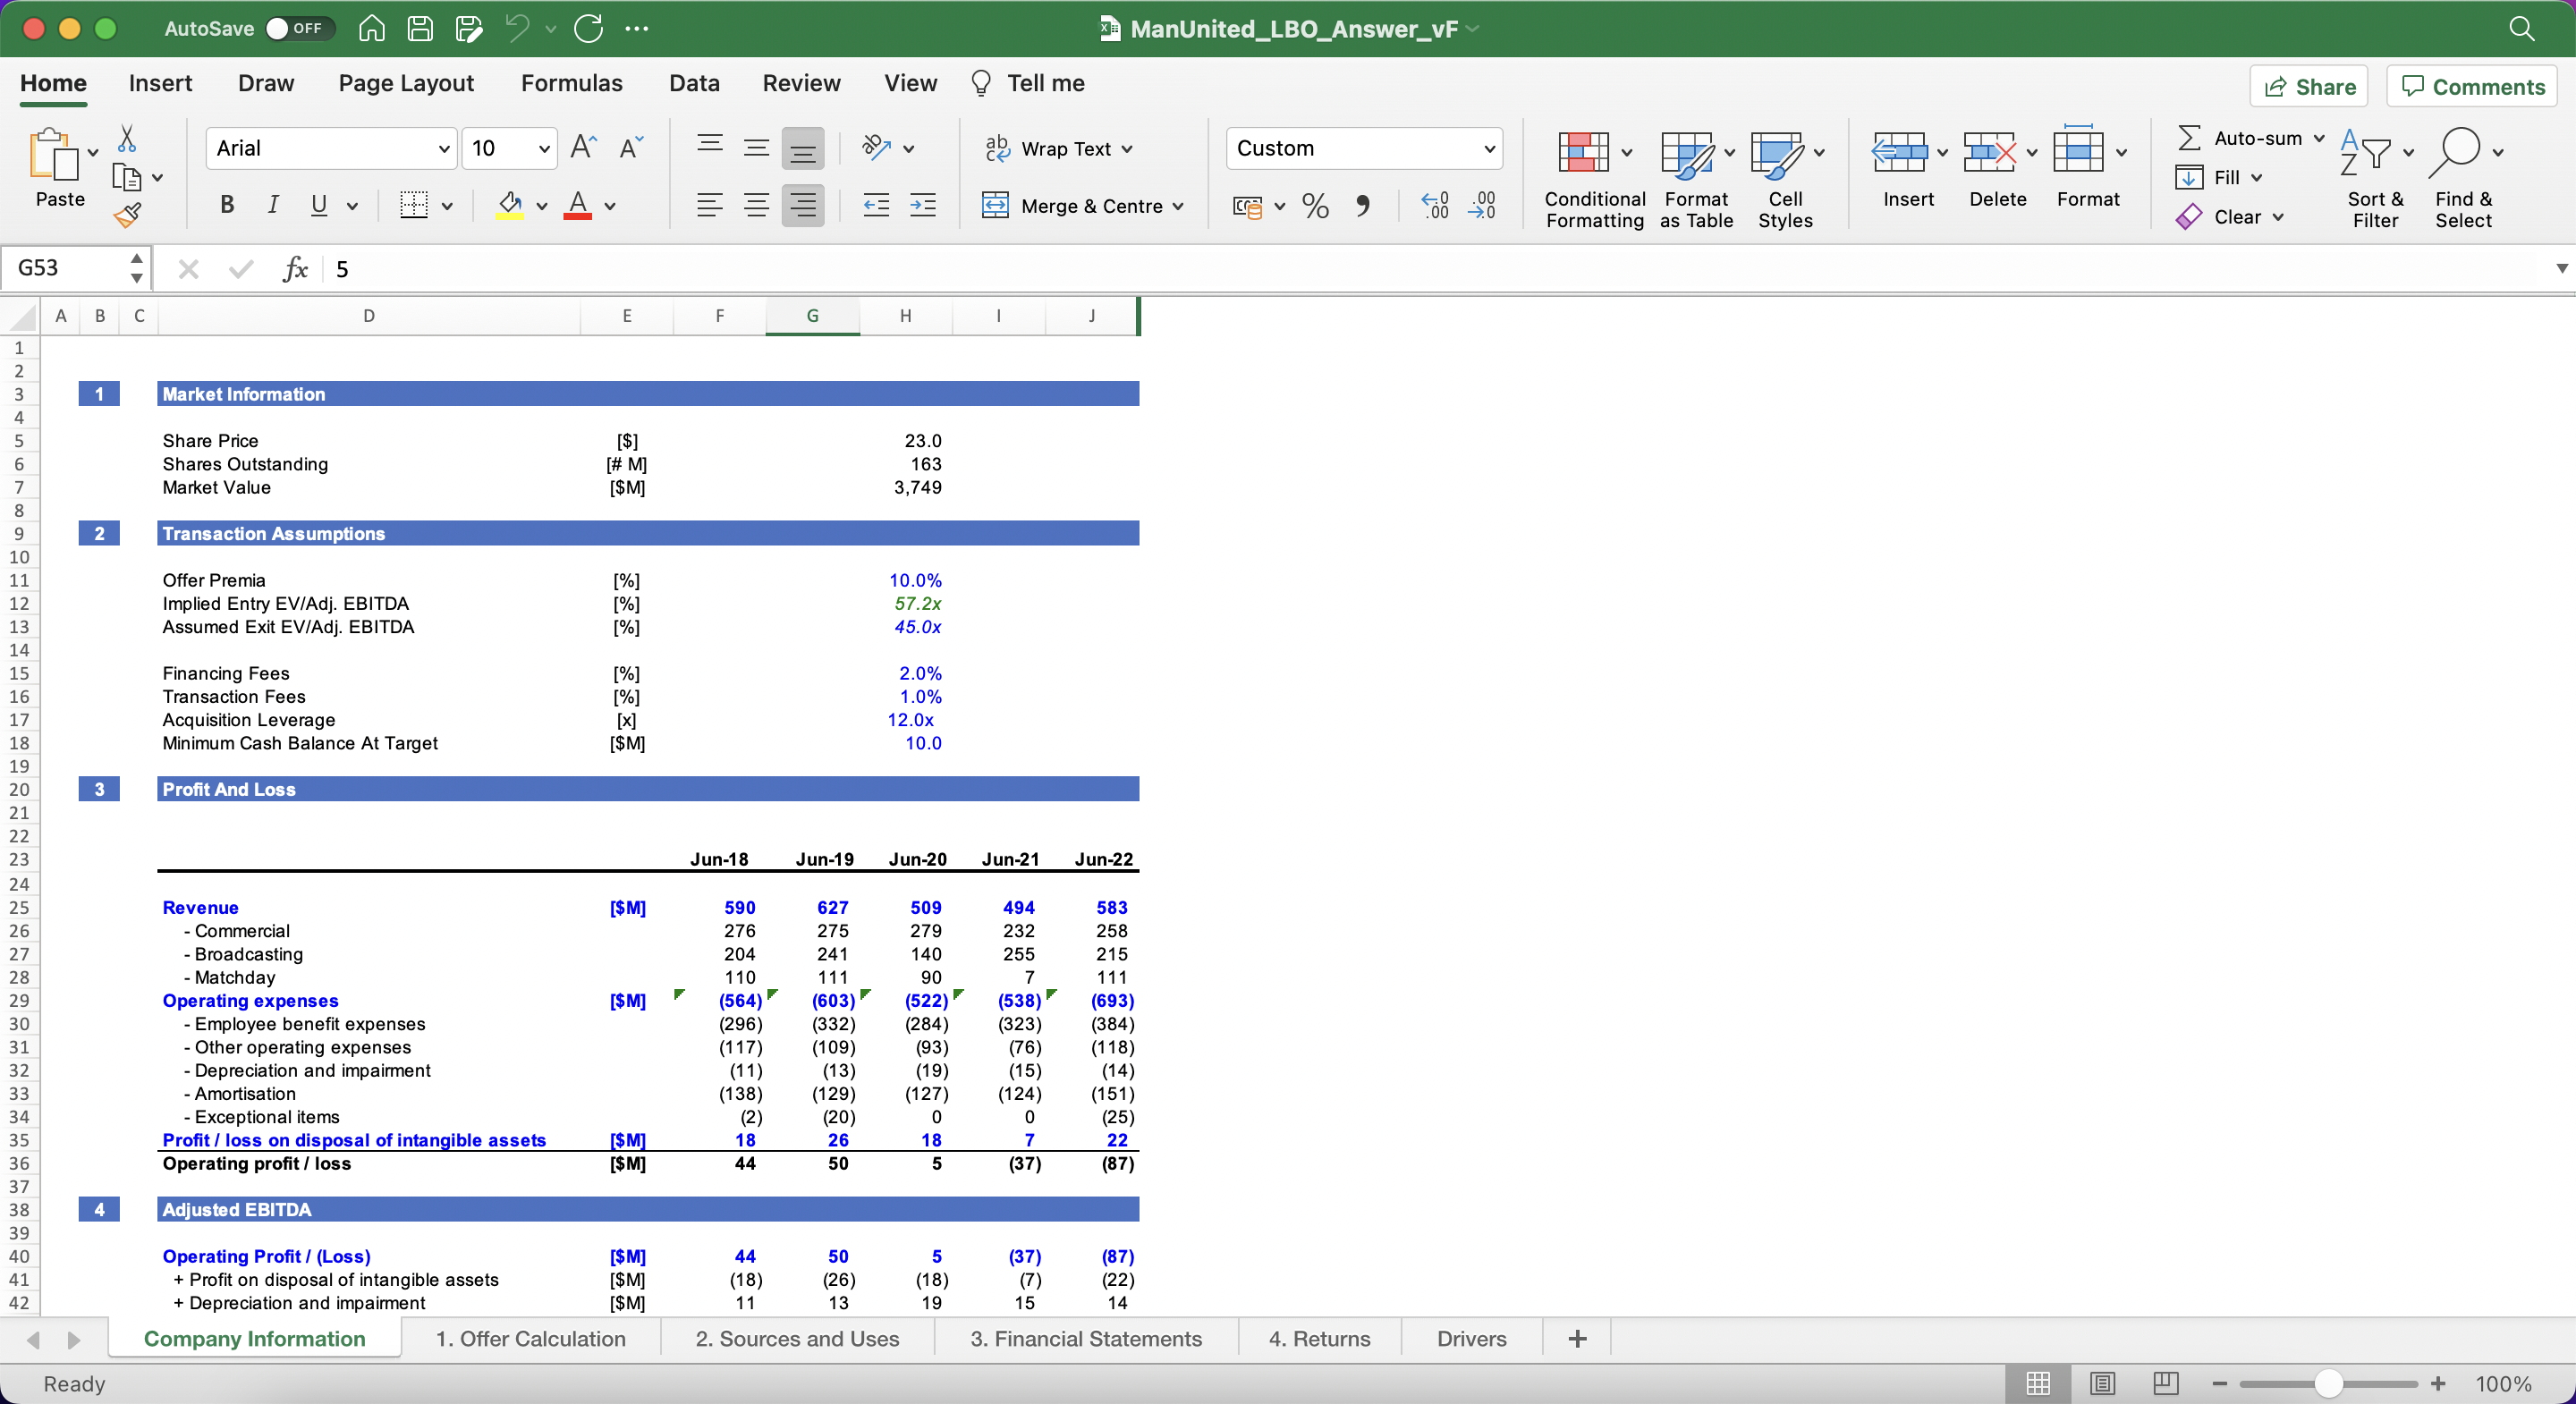Toggle Italic formatting

point(273,205)
